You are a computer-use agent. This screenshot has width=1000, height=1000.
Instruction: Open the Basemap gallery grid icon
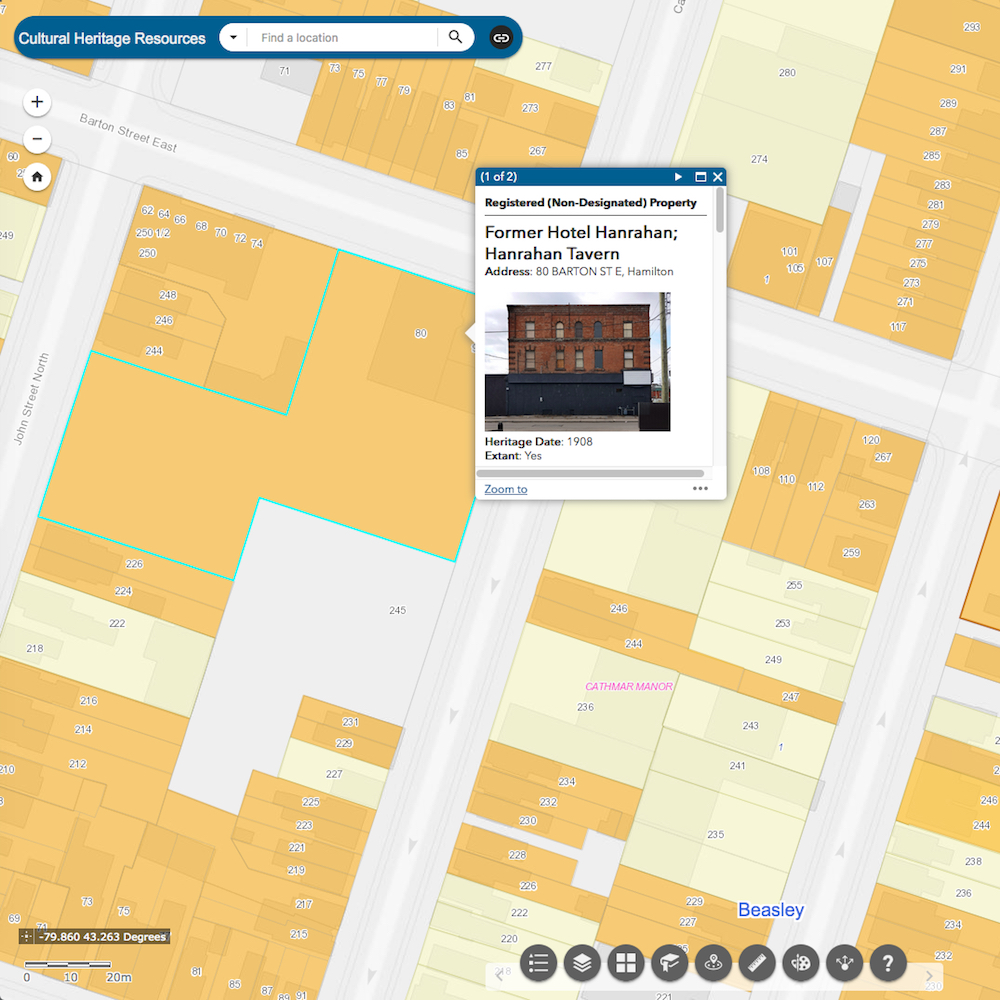pos(626,963)
